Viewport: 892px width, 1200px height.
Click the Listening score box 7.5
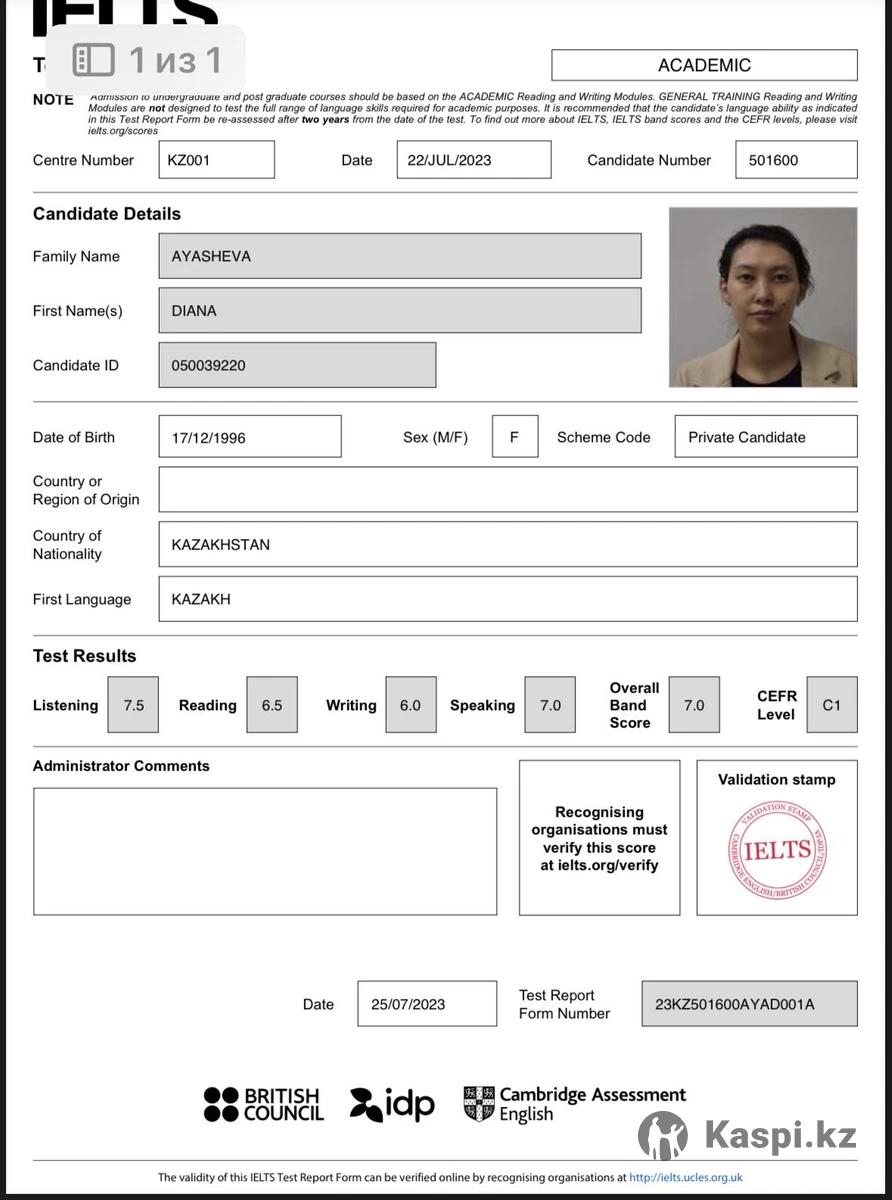(133, 705)
